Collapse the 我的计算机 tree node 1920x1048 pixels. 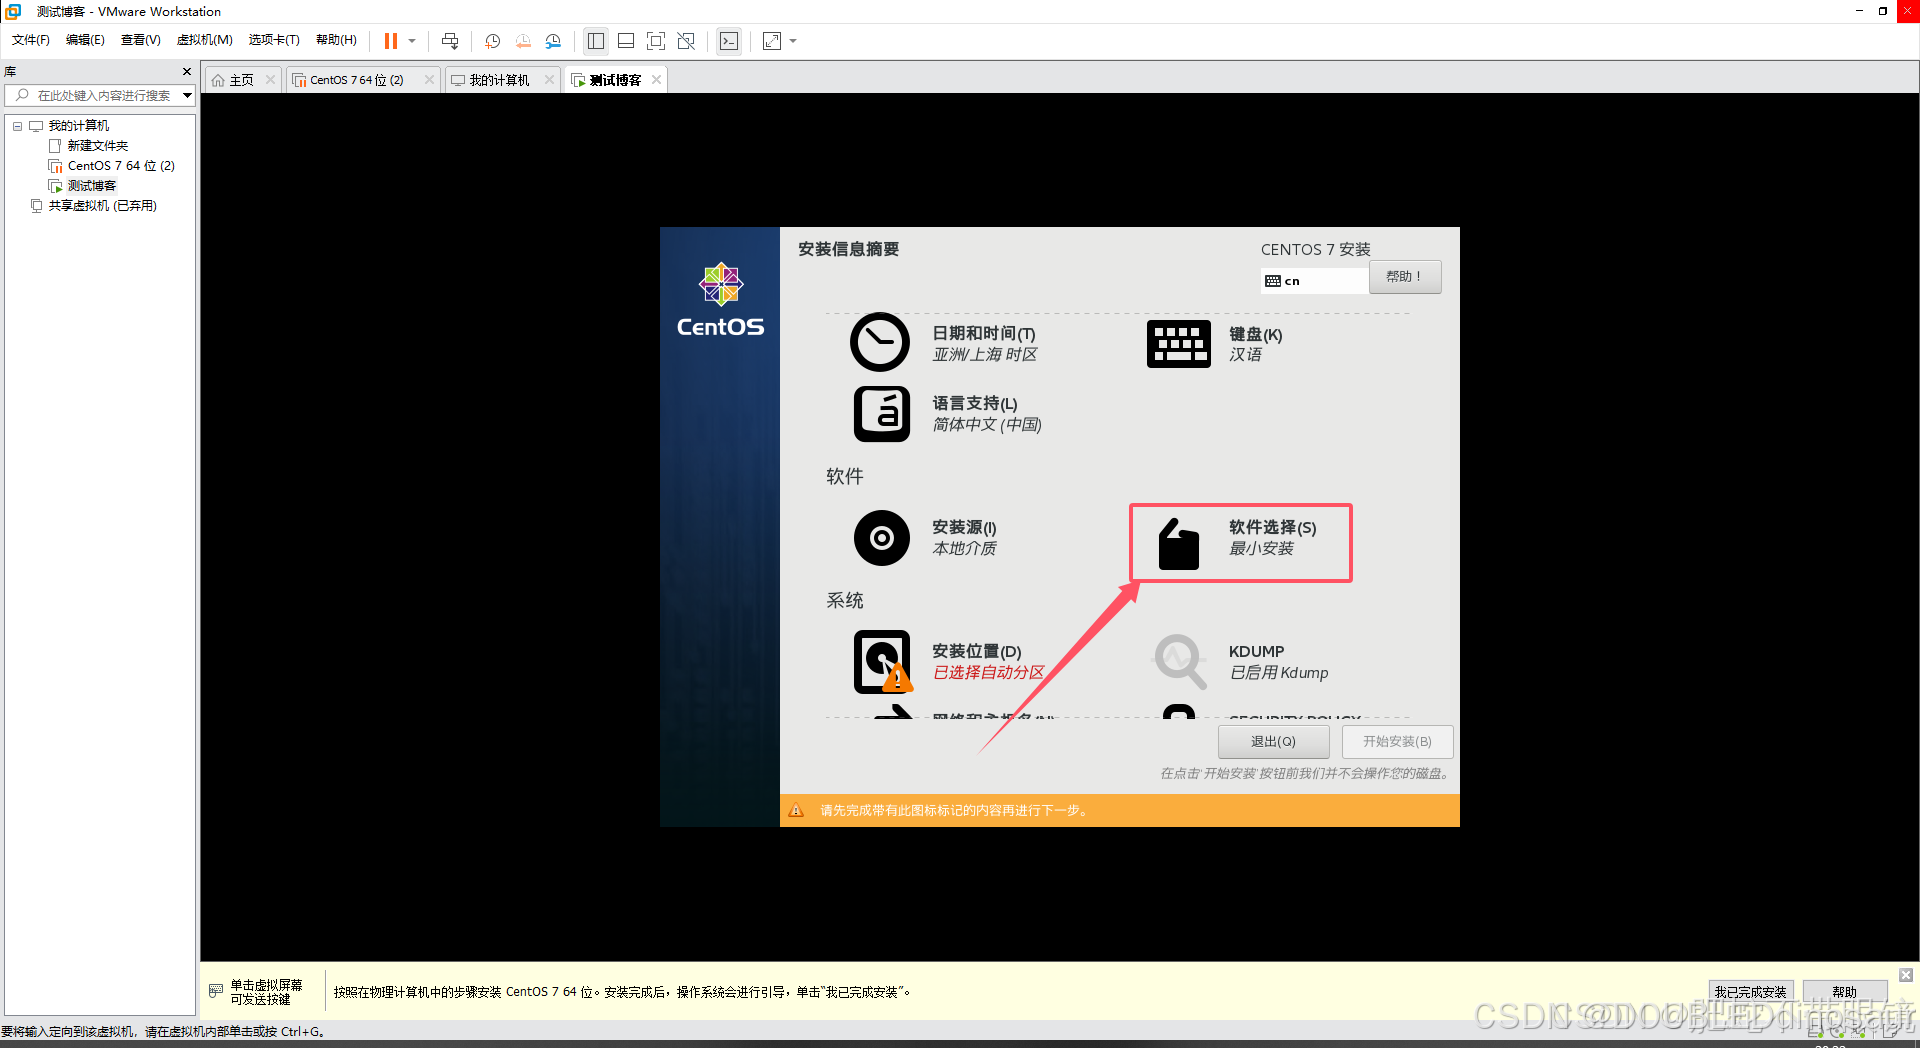pyautogui.click(x=17, y=126)
